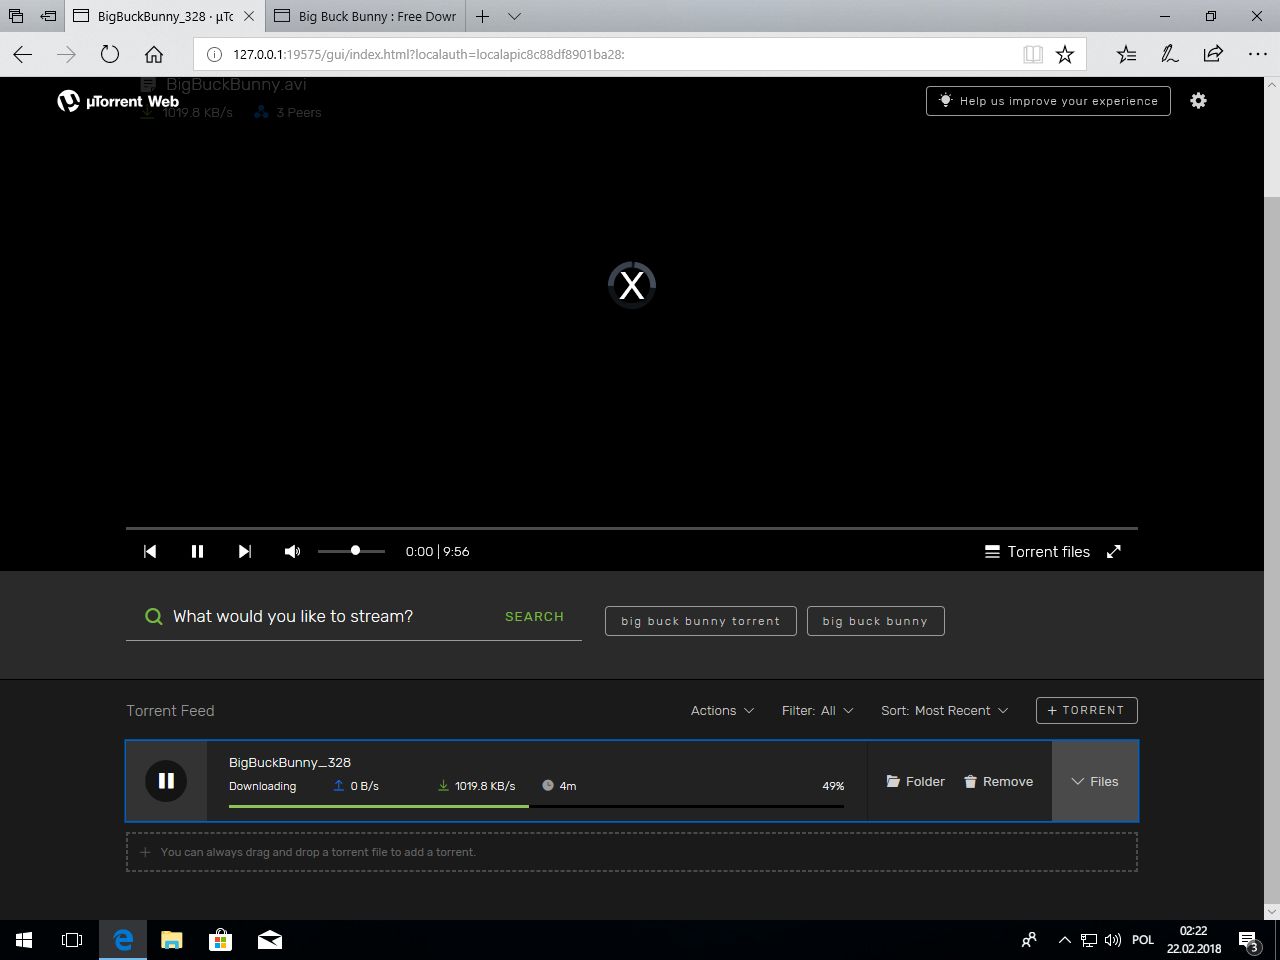Image resolution: width=1280 pixels, height=960 pixels.
Task: Set these tabs aside
Action: coord(48,16)
